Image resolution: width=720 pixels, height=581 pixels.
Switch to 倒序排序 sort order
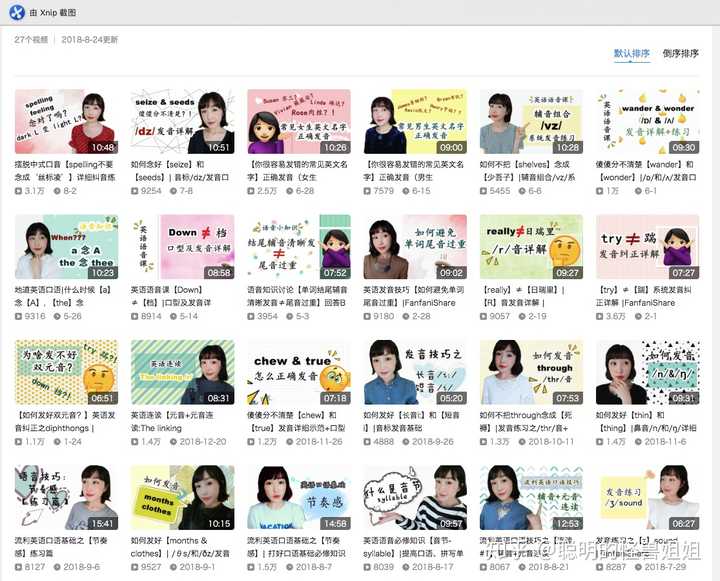click(x=681, y=53)
